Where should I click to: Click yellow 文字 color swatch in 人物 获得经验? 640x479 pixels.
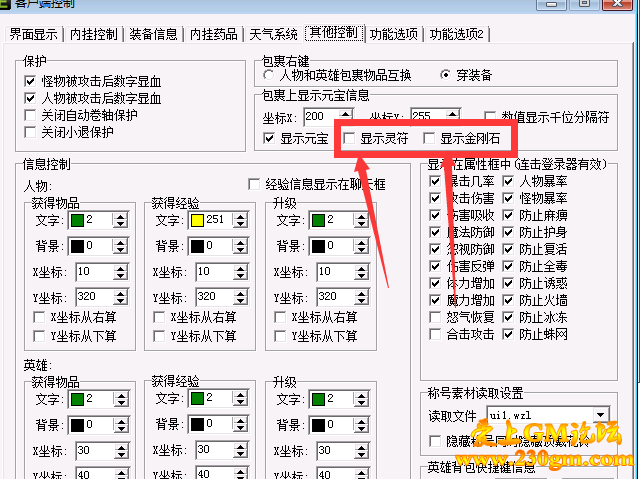(197, 220)
